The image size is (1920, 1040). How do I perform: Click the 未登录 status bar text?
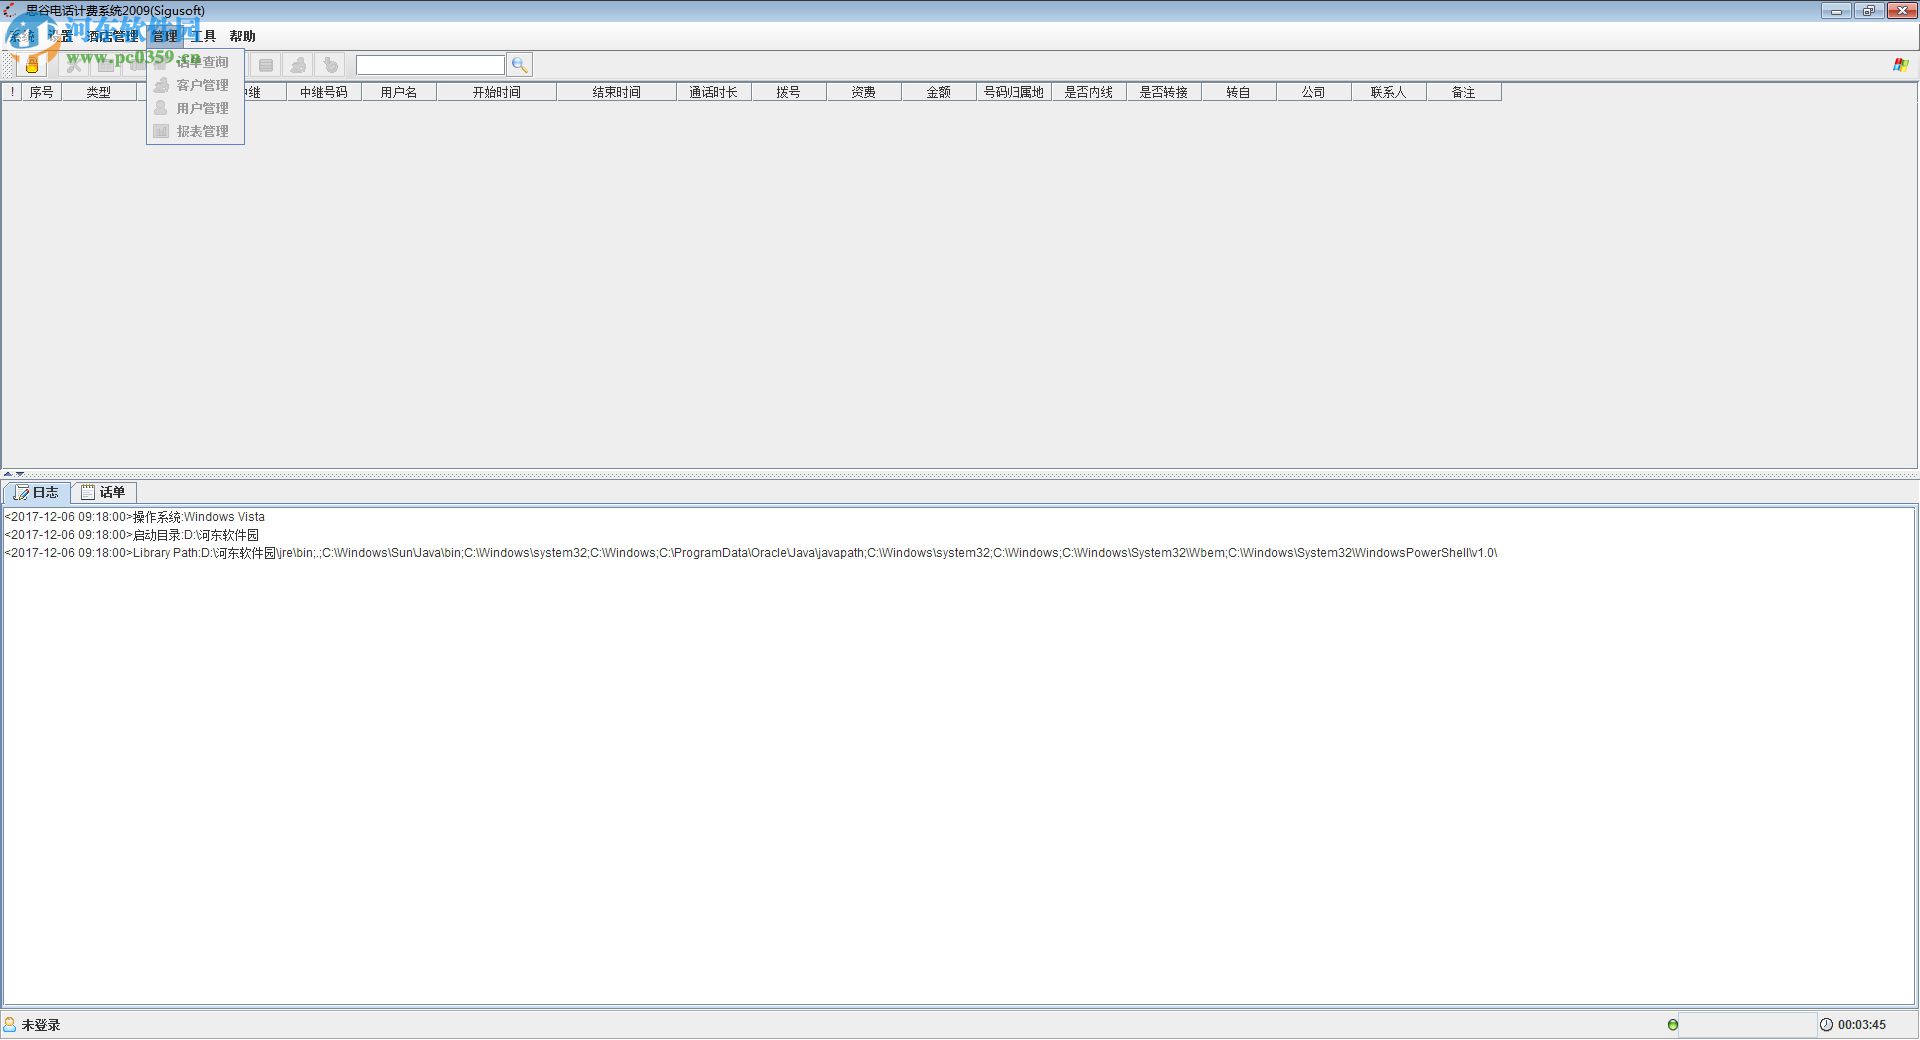click(41, 1025)
